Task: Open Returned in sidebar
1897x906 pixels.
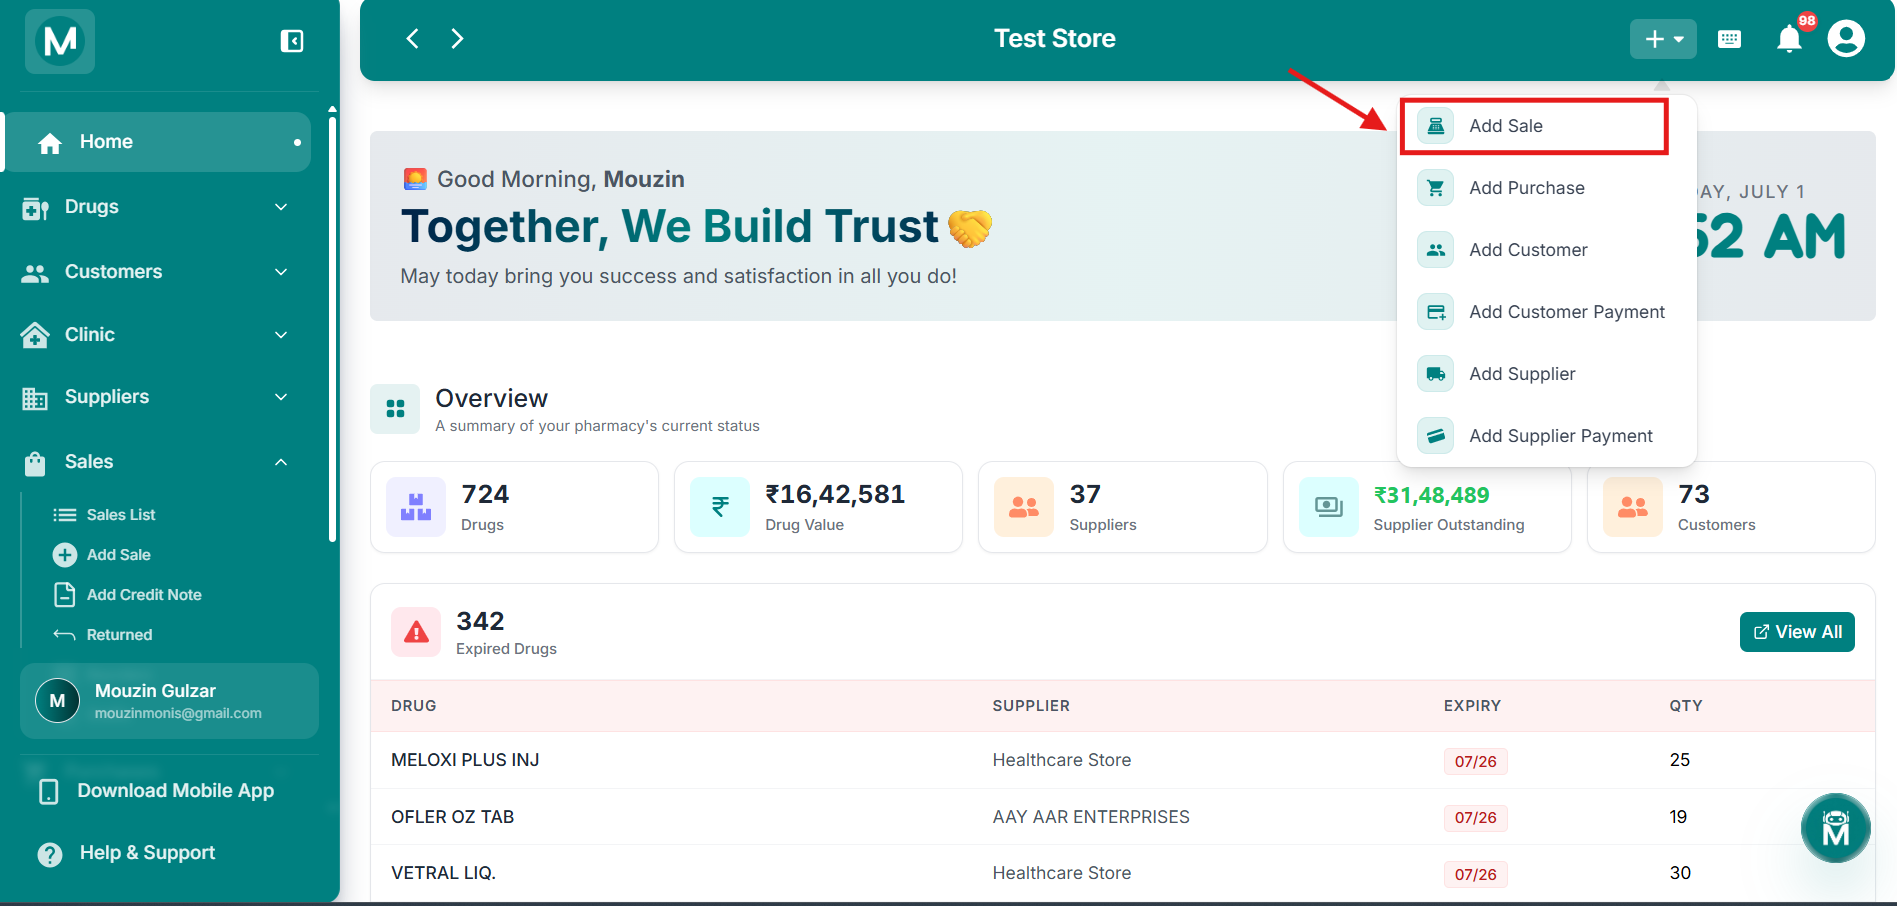Action: [119, 635]
